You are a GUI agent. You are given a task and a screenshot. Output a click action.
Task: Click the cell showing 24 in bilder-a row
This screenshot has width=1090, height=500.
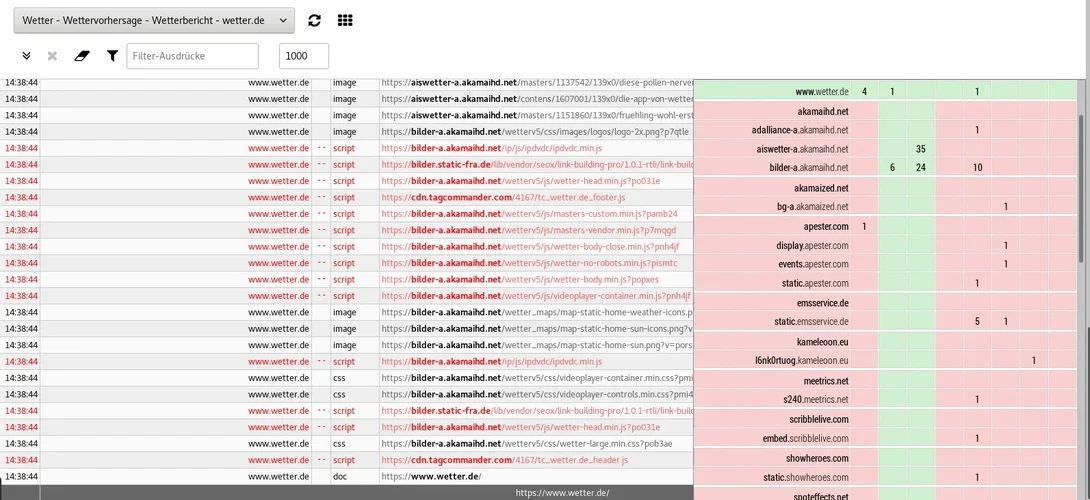920,168
